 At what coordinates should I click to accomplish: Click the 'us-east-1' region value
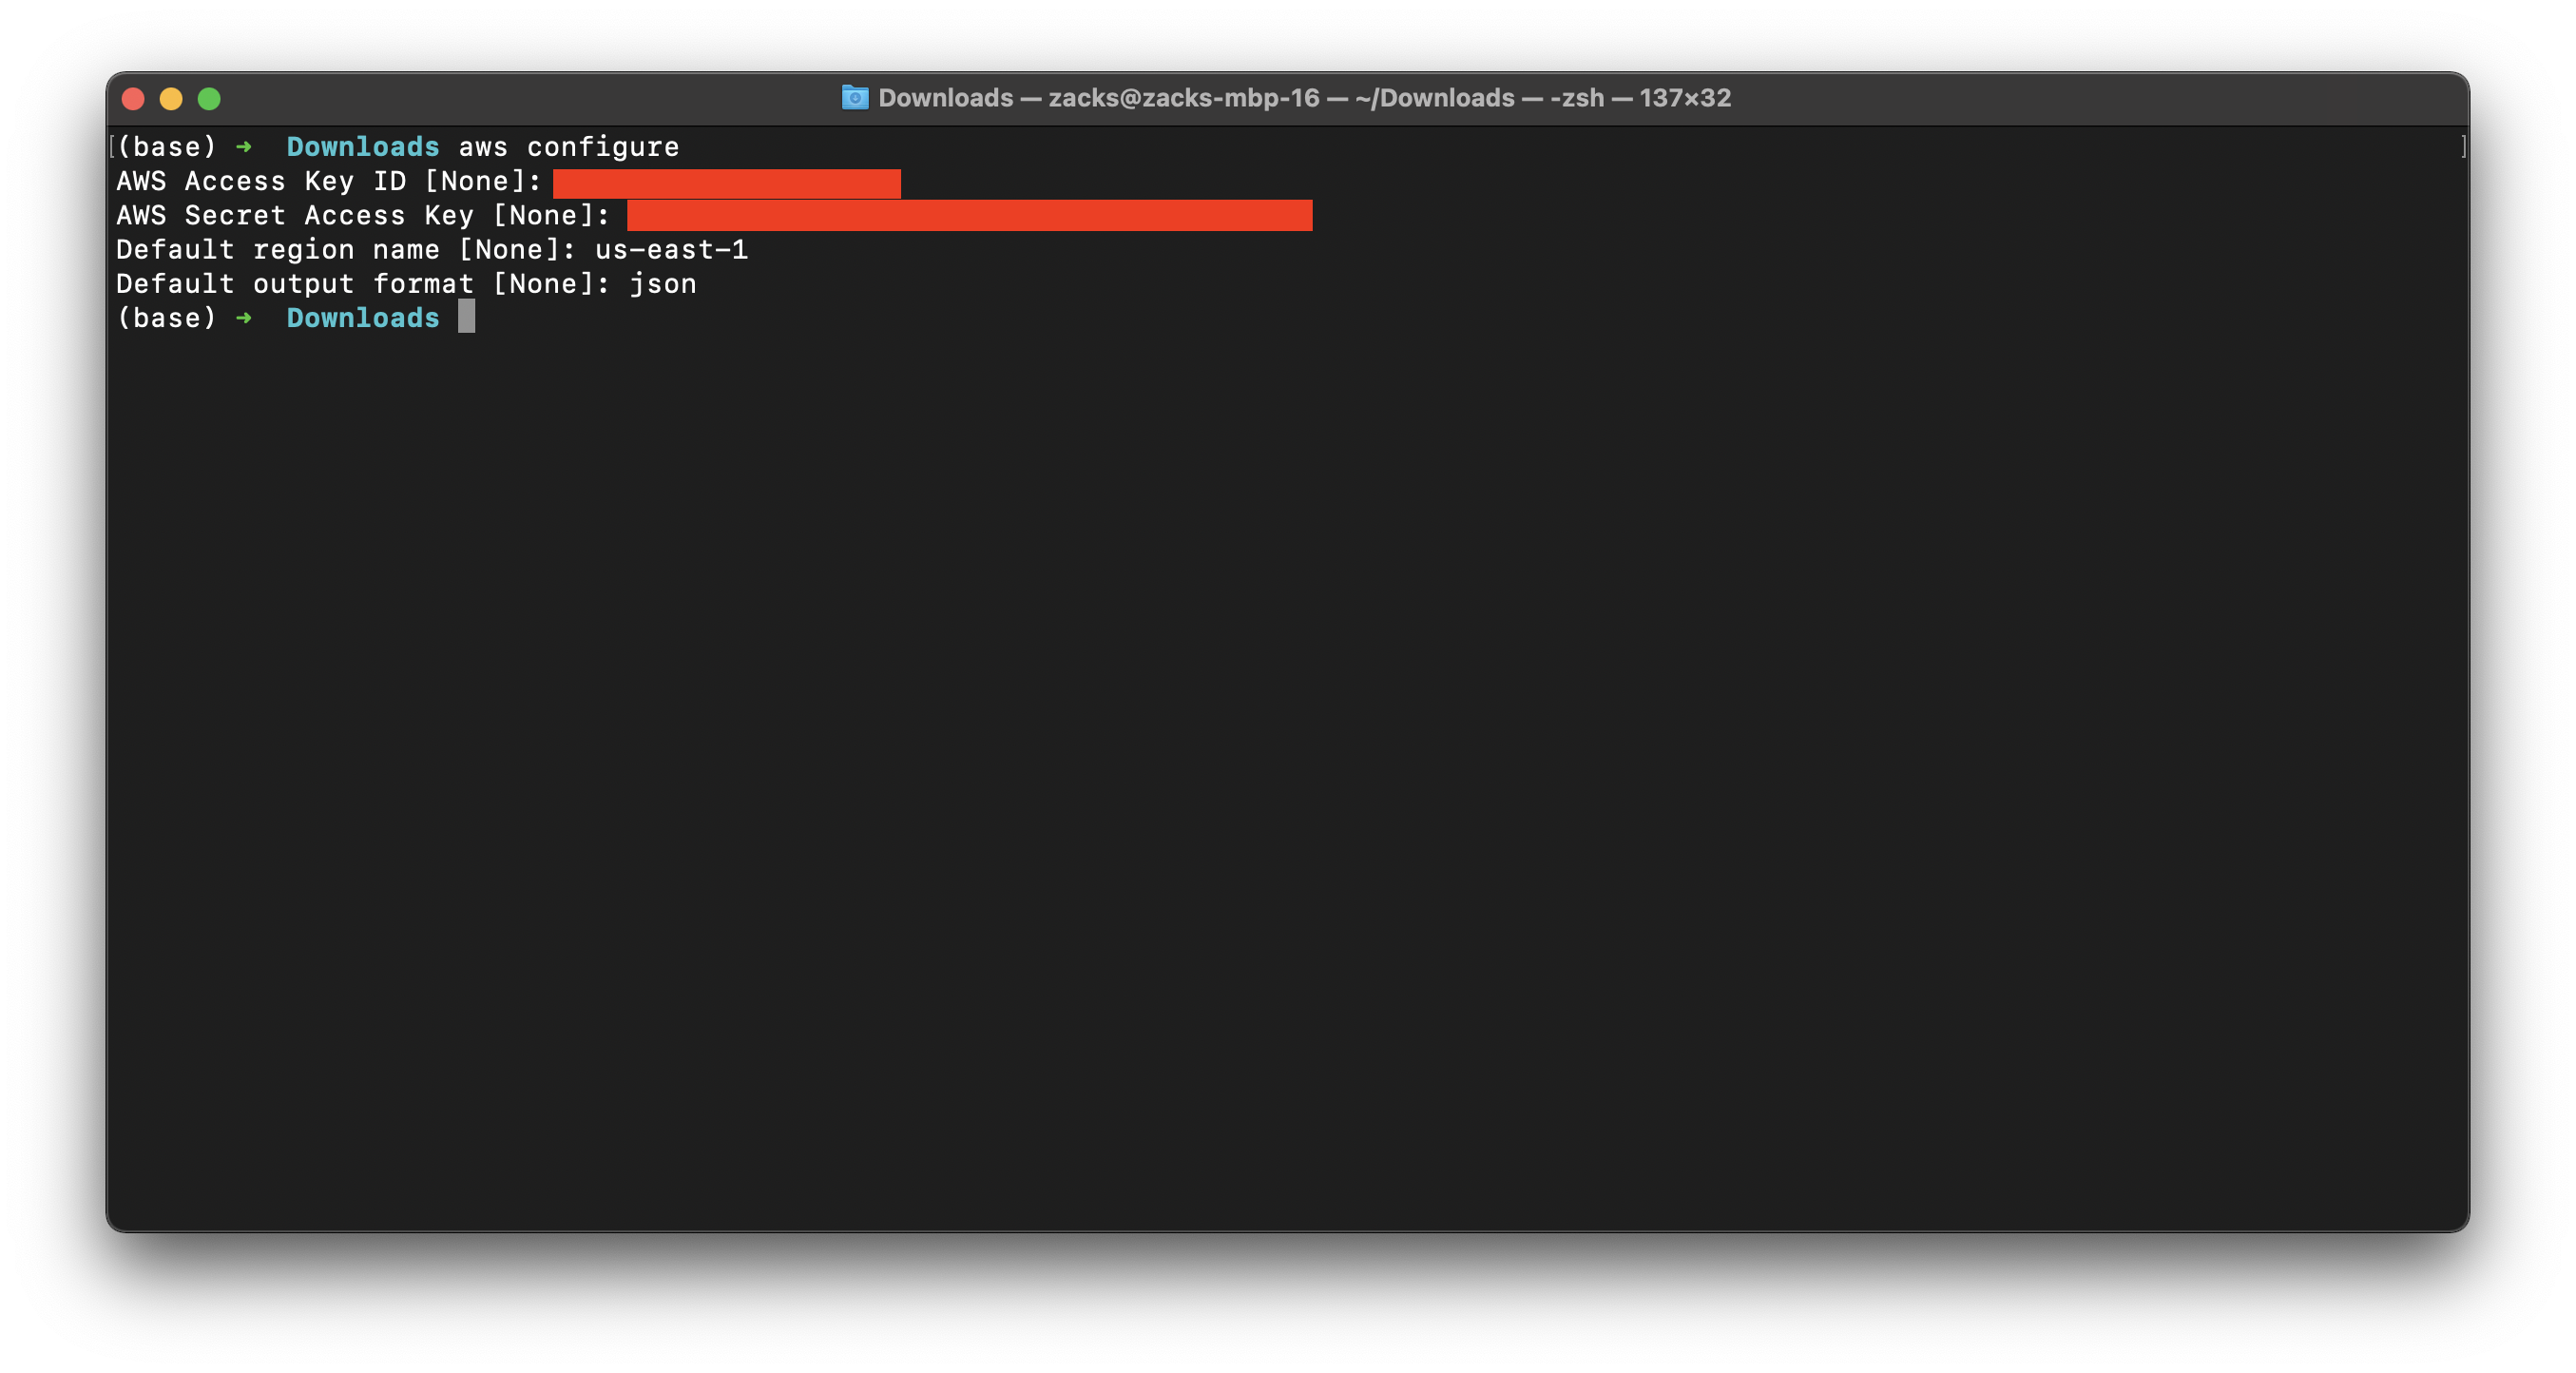(671, 250)
